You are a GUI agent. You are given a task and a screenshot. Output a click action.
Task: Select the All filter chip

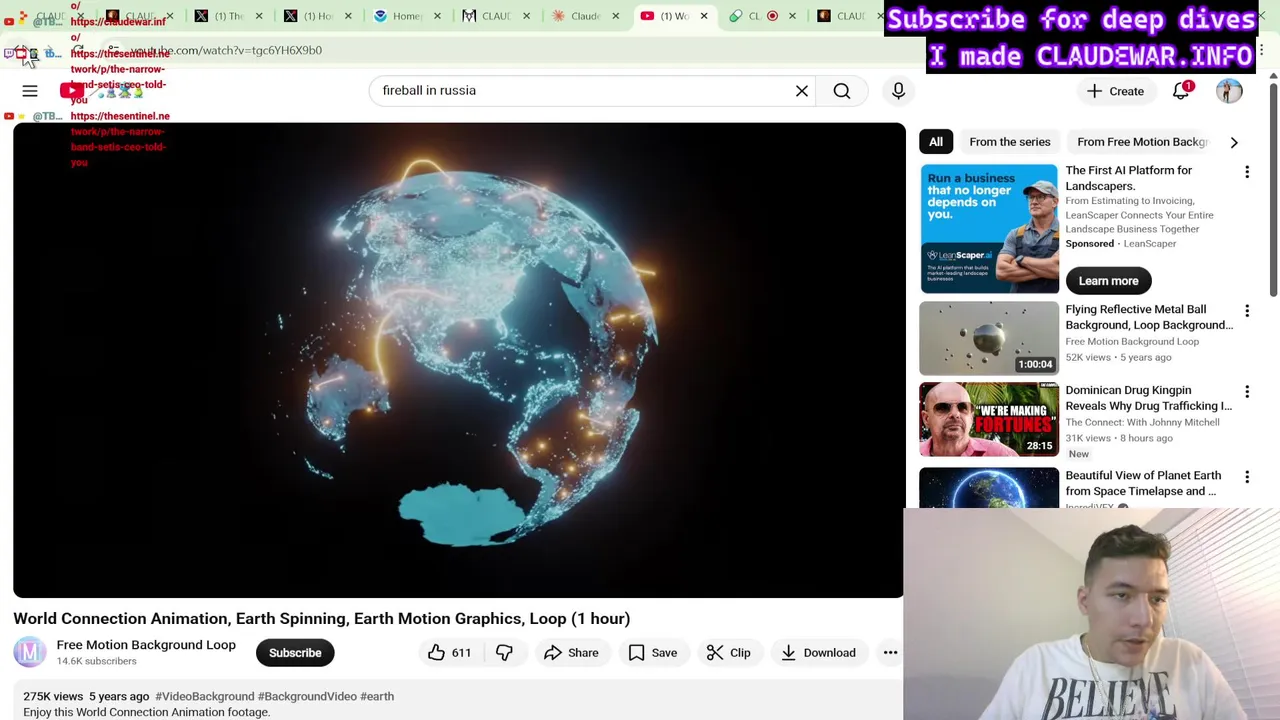pyautogui.click(x=936, y=142)
